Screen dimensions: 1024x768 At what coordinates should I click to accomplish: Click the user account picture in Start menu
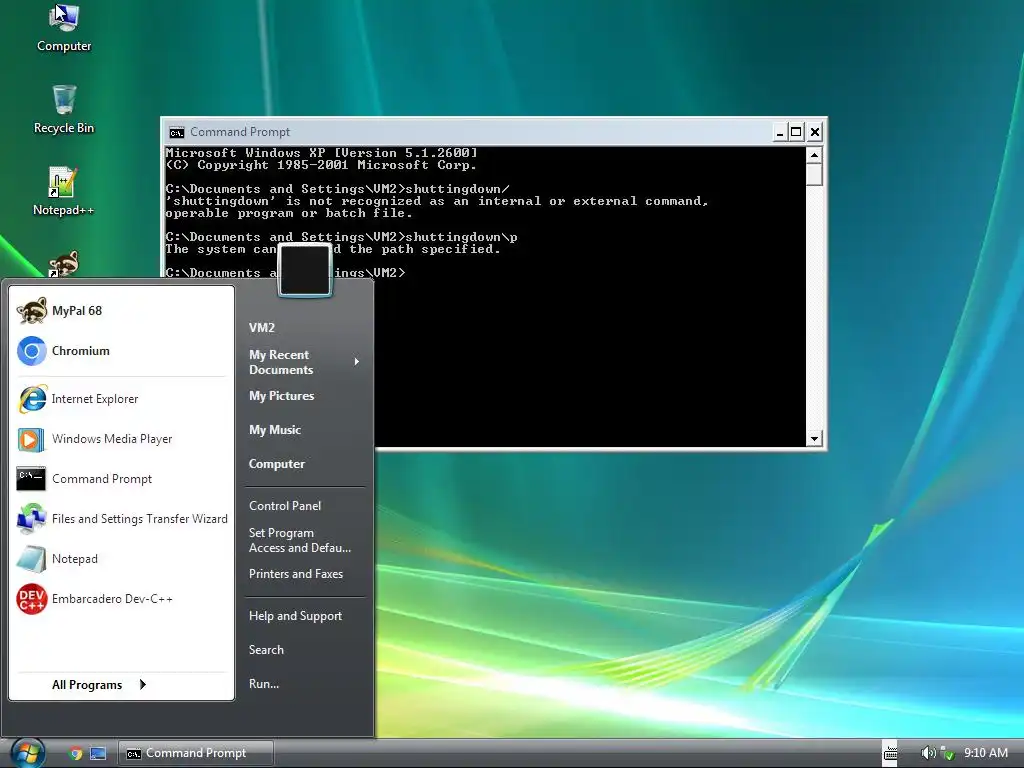(x=305, y=270)
